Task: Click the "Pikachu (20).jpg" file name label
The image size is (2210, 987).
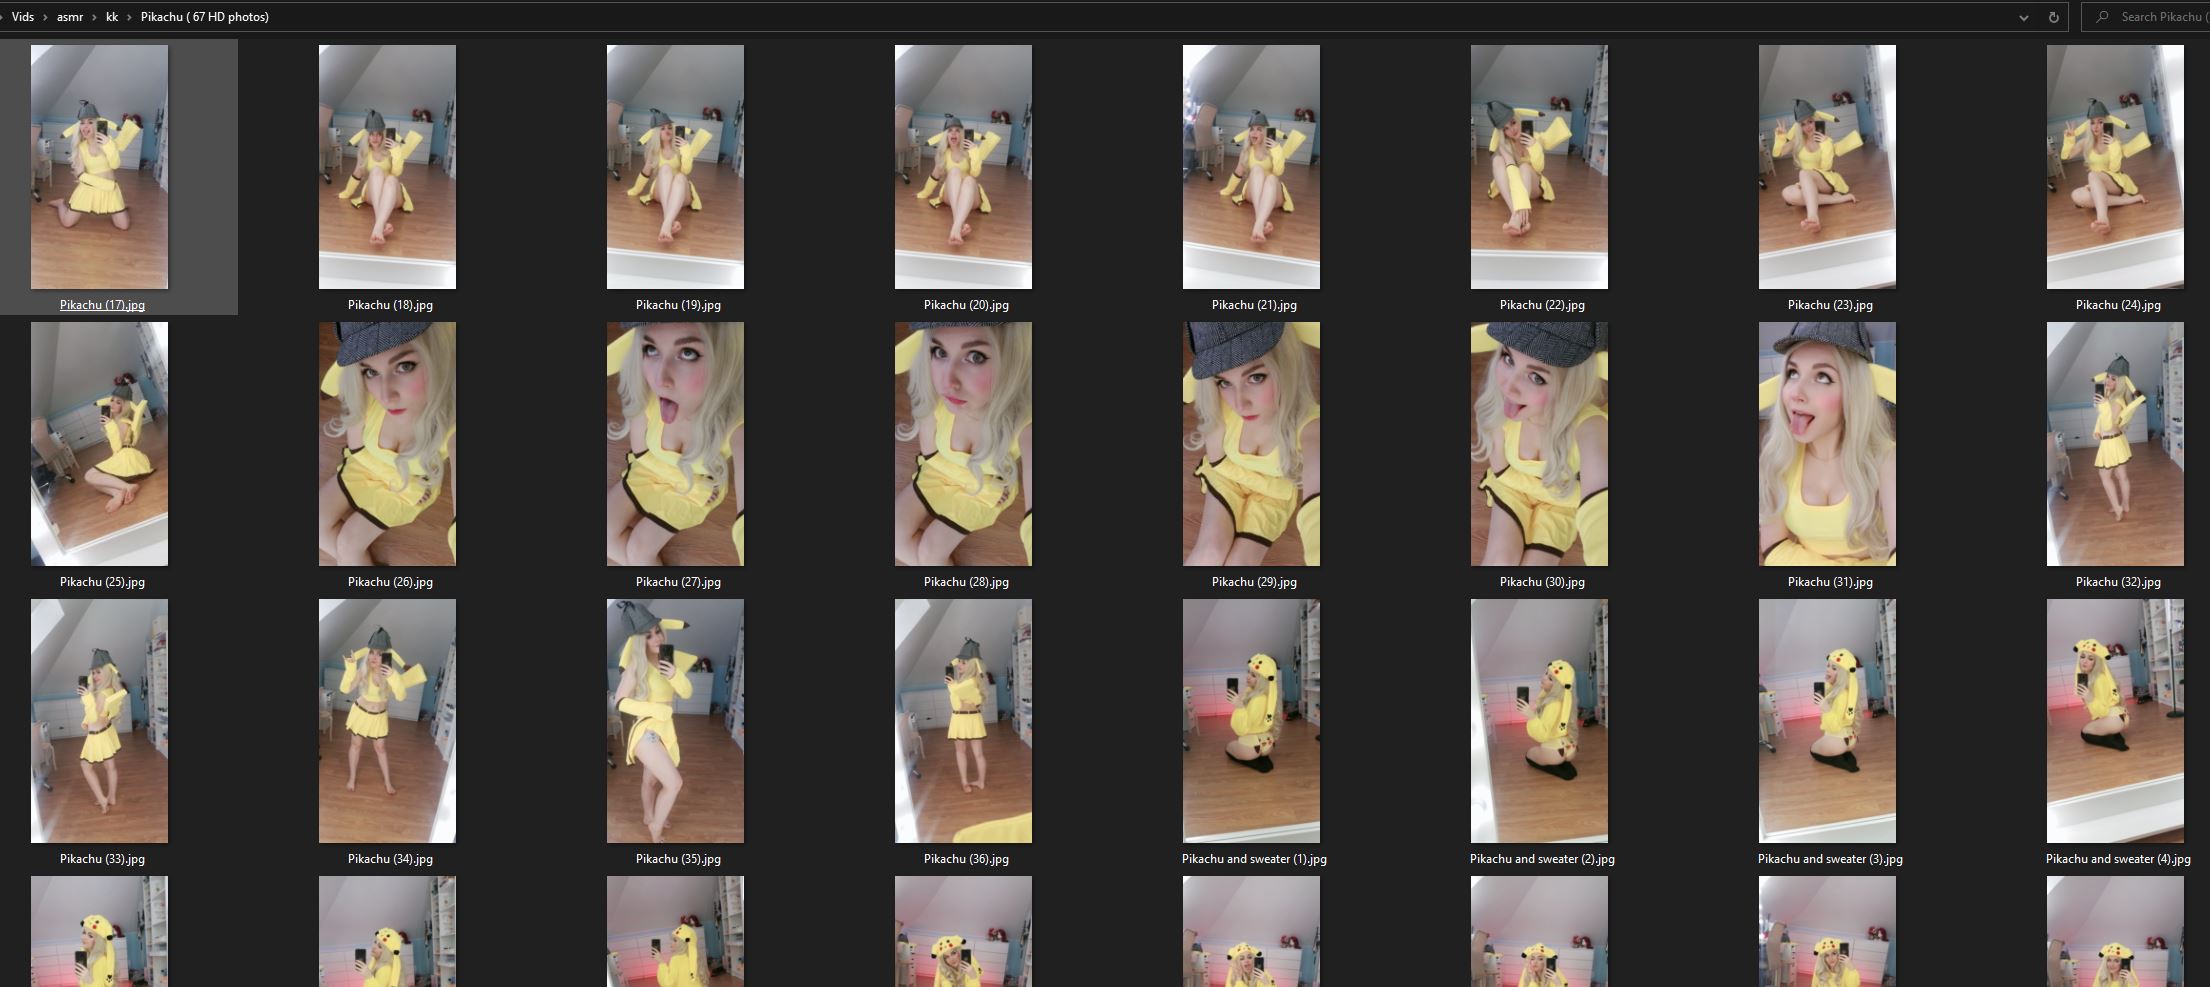Action: (x=966, y=305)
